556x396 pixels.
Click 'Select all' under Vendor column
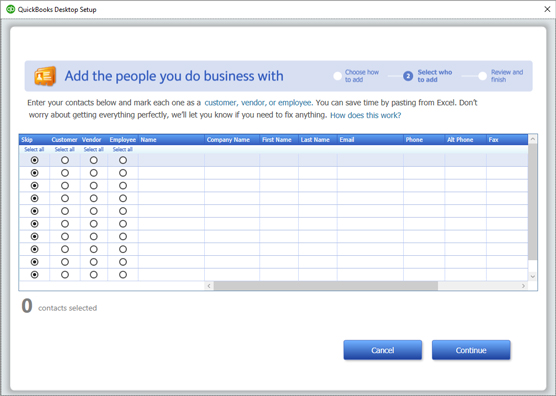tap(94, 149)
